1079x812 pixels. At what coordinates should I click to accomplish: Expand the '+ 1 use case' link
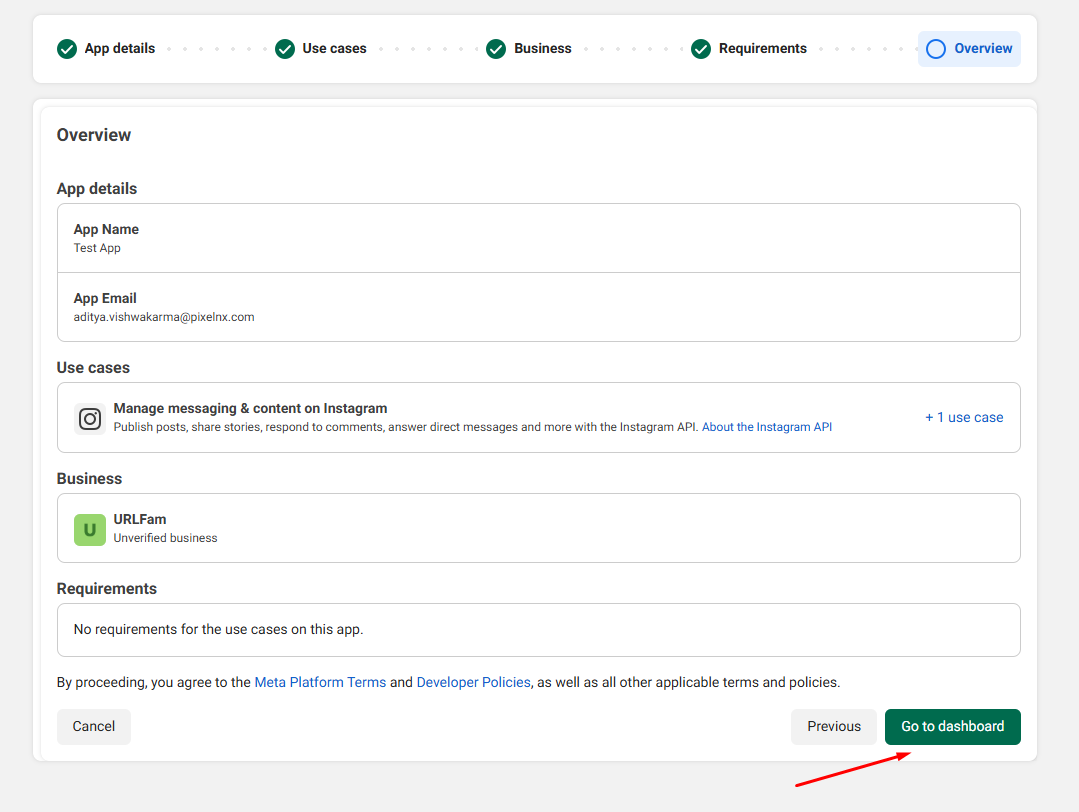964,418
